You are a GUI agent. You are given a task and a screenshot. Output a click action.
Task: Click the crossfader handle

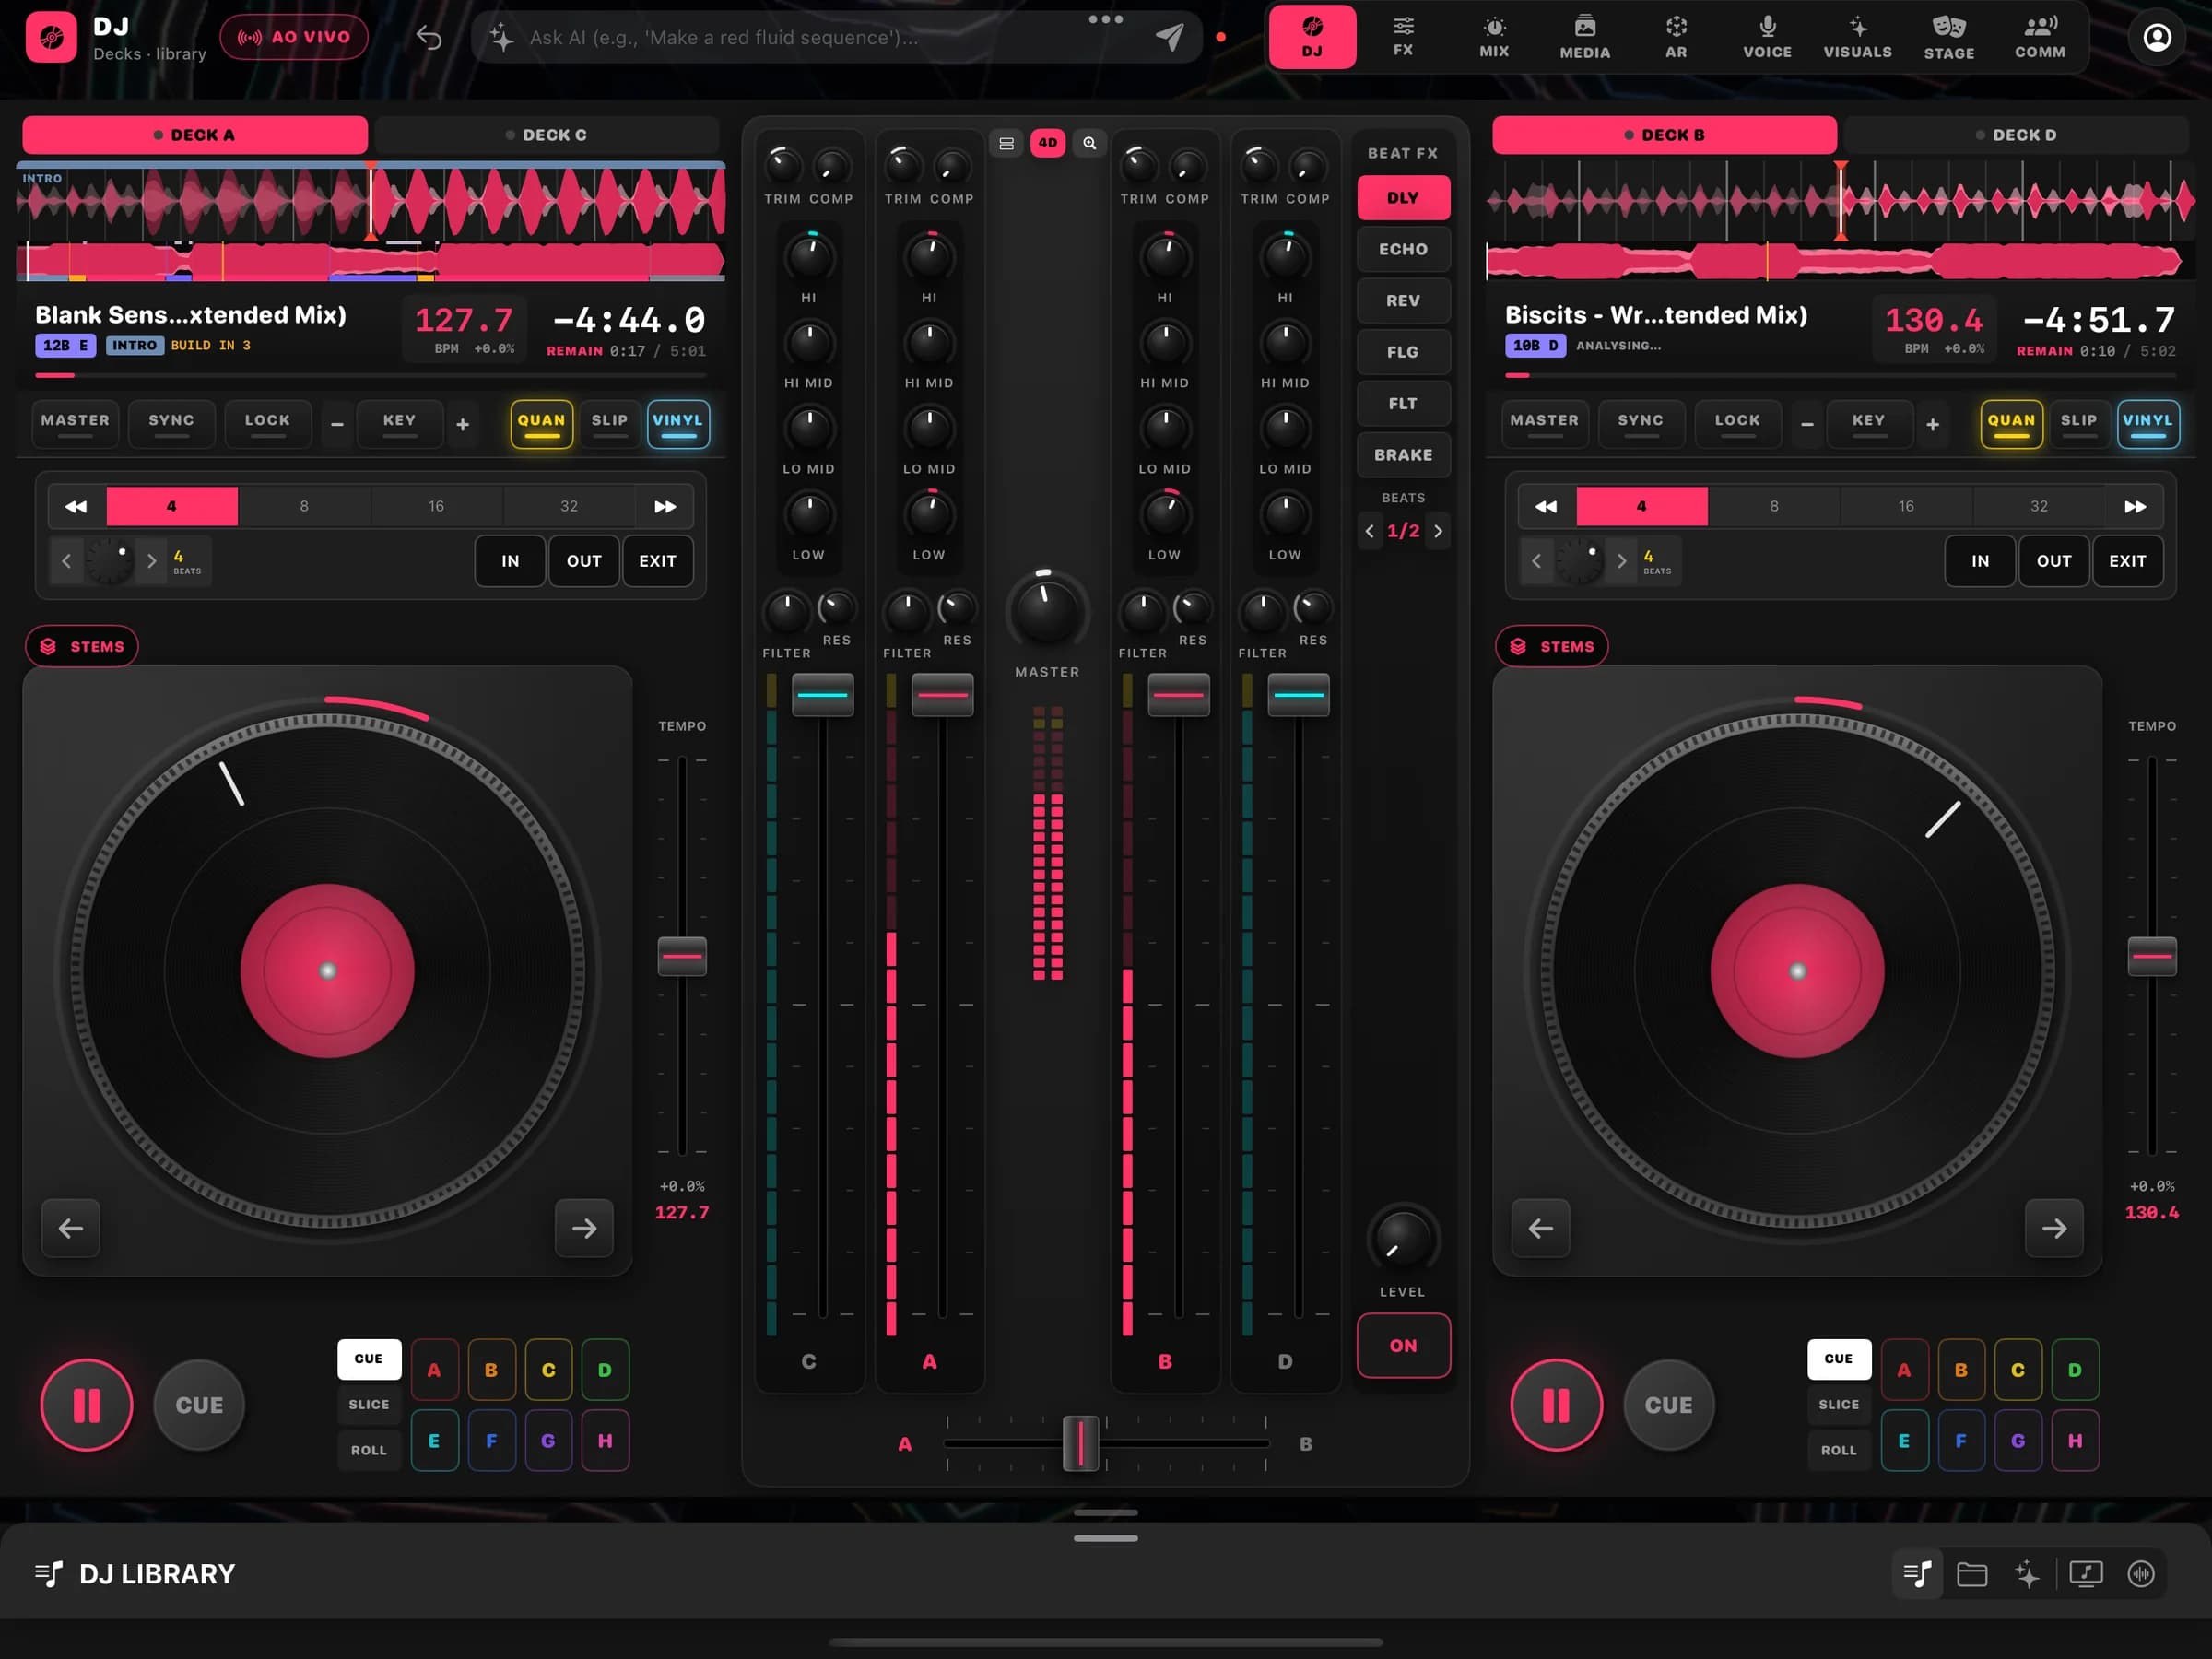(x=1080, y=1443)
